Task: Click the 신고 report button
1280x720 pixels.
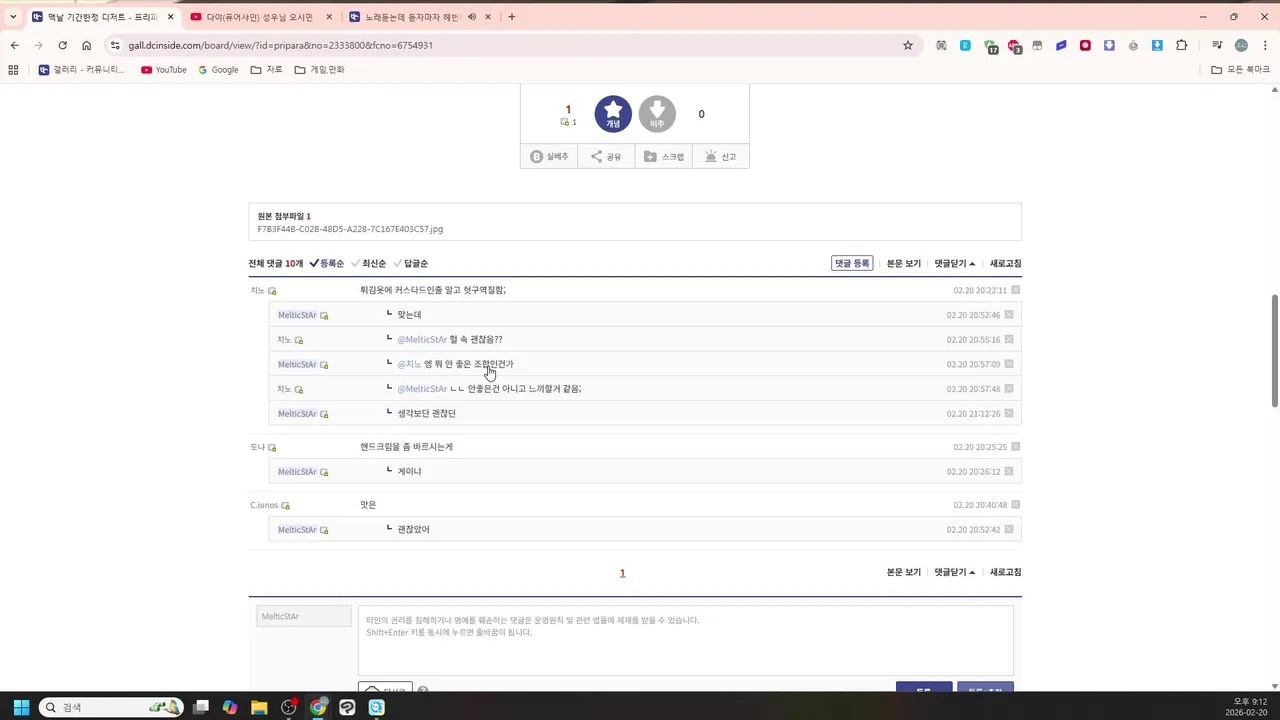Action: (x=720, y=157)
